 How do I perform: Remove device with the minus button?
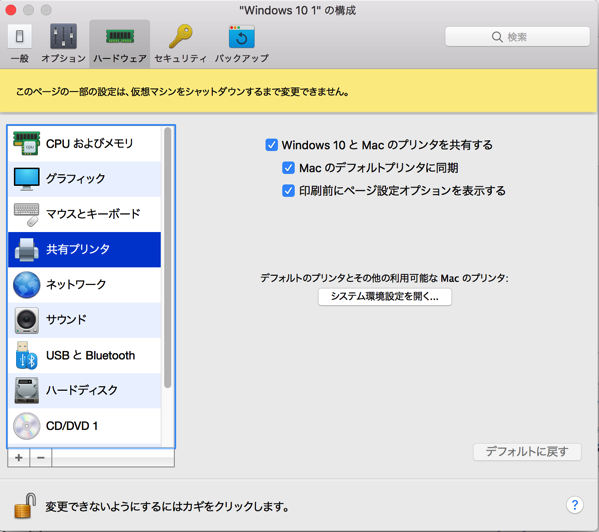pyautogui.click(x=41, y=457)
